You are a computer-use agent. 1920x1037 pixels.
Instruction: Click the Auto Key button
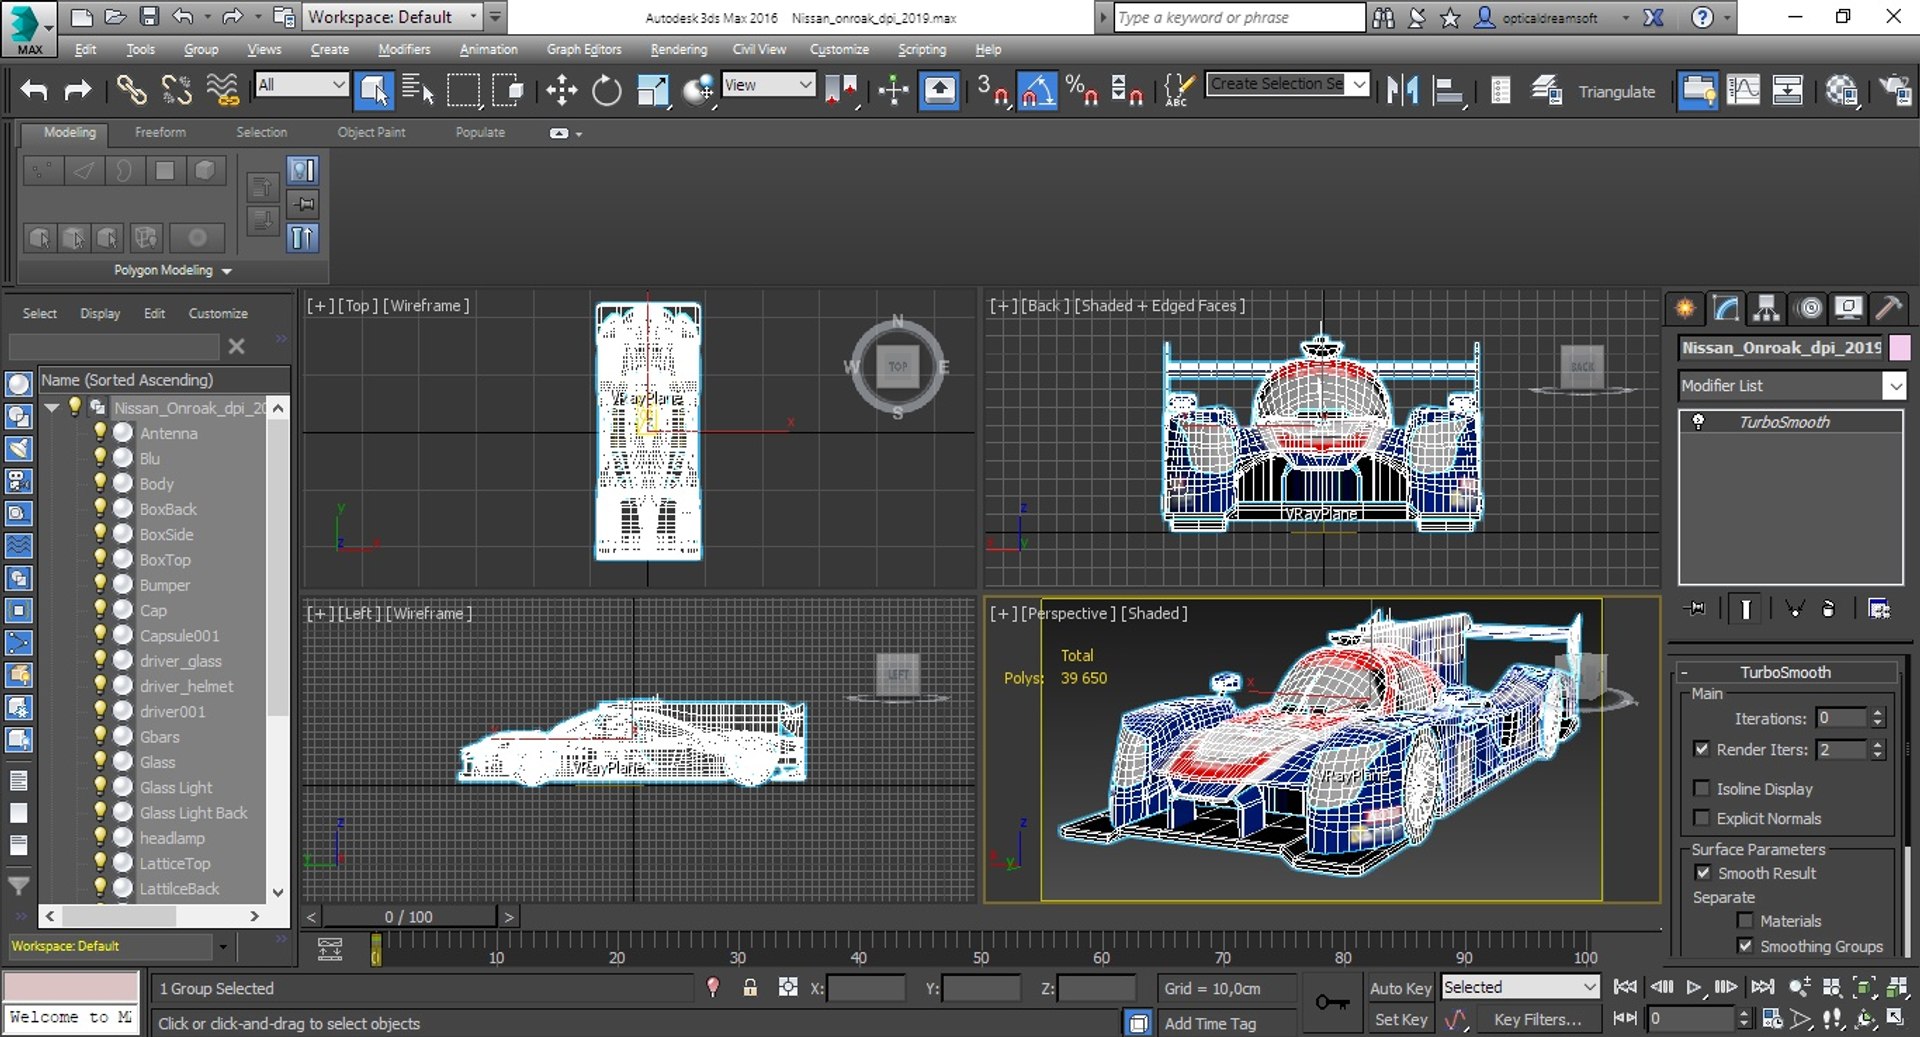tap(1400, 988)
